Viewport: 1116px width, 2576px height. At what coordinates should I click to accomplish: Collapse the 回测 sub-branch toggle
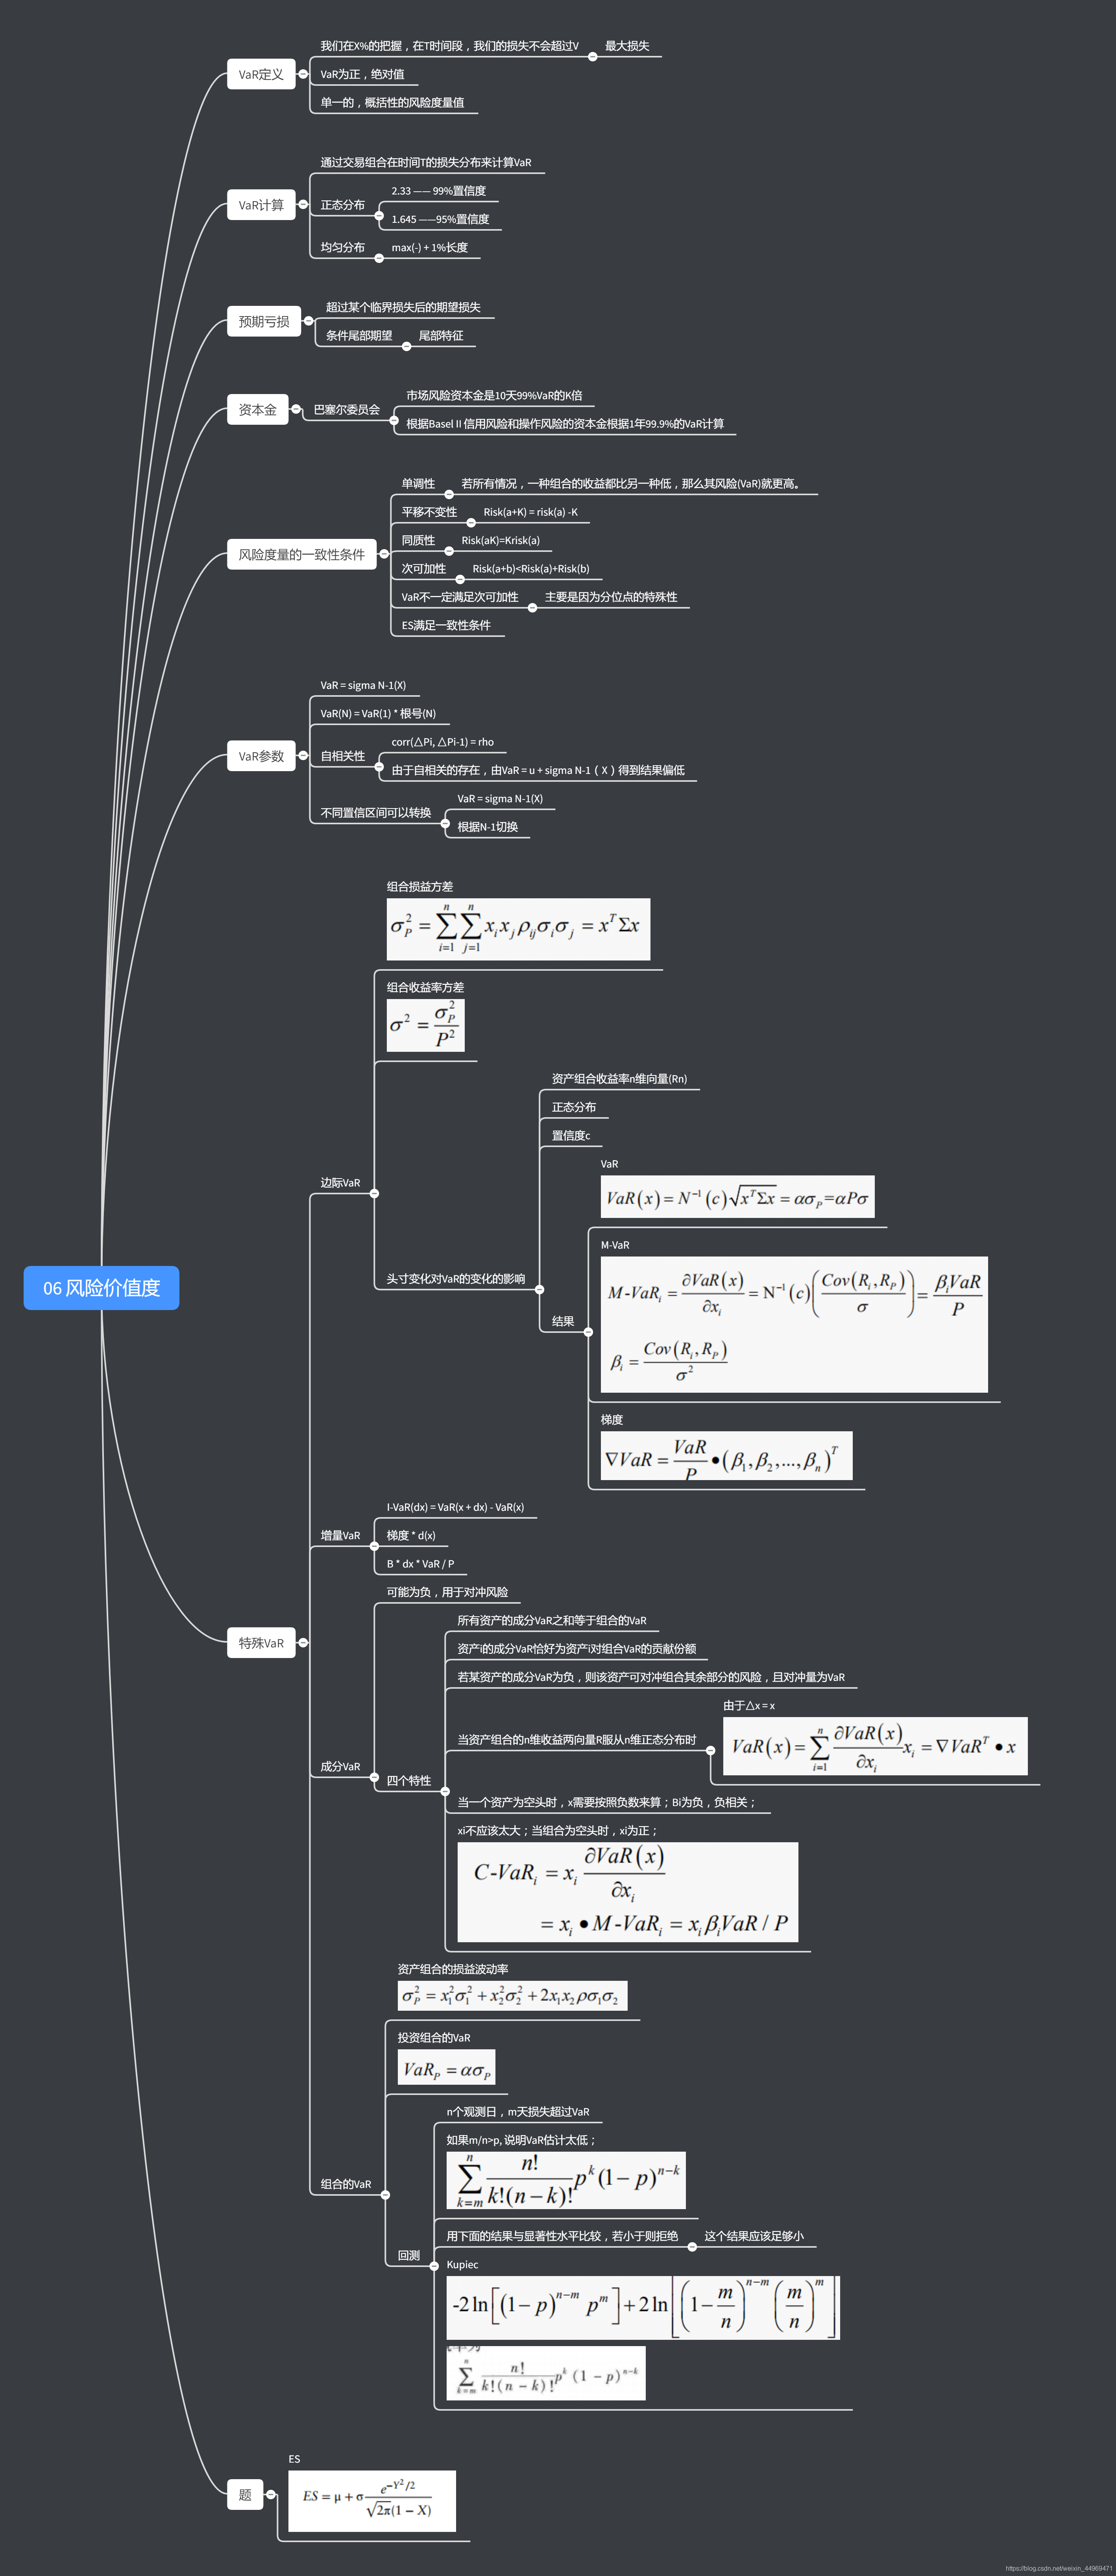point(434,2266)
